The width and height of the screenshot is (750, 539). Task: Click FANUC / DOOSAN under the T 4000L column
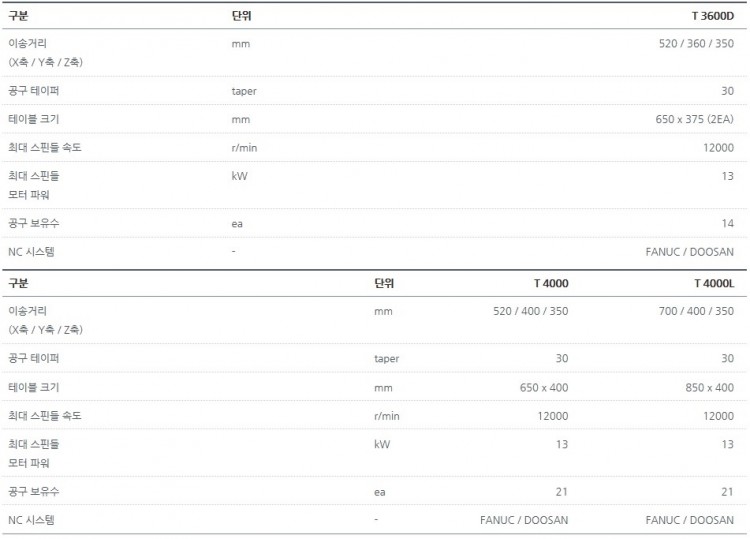(689, 520)
